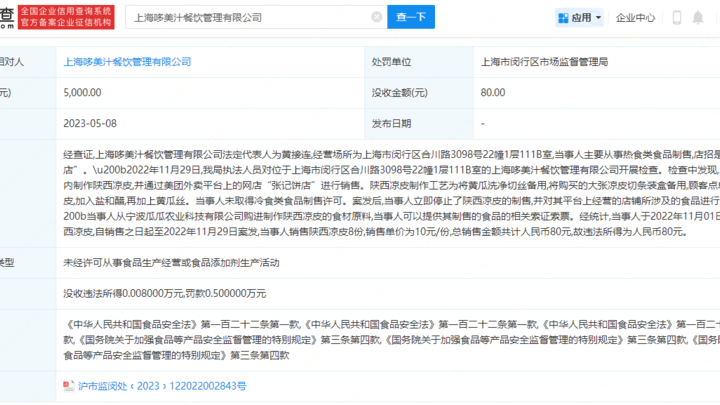The image size is (720, 405).
Task: Click the 应用 grid icon
Action: [563, 18]
